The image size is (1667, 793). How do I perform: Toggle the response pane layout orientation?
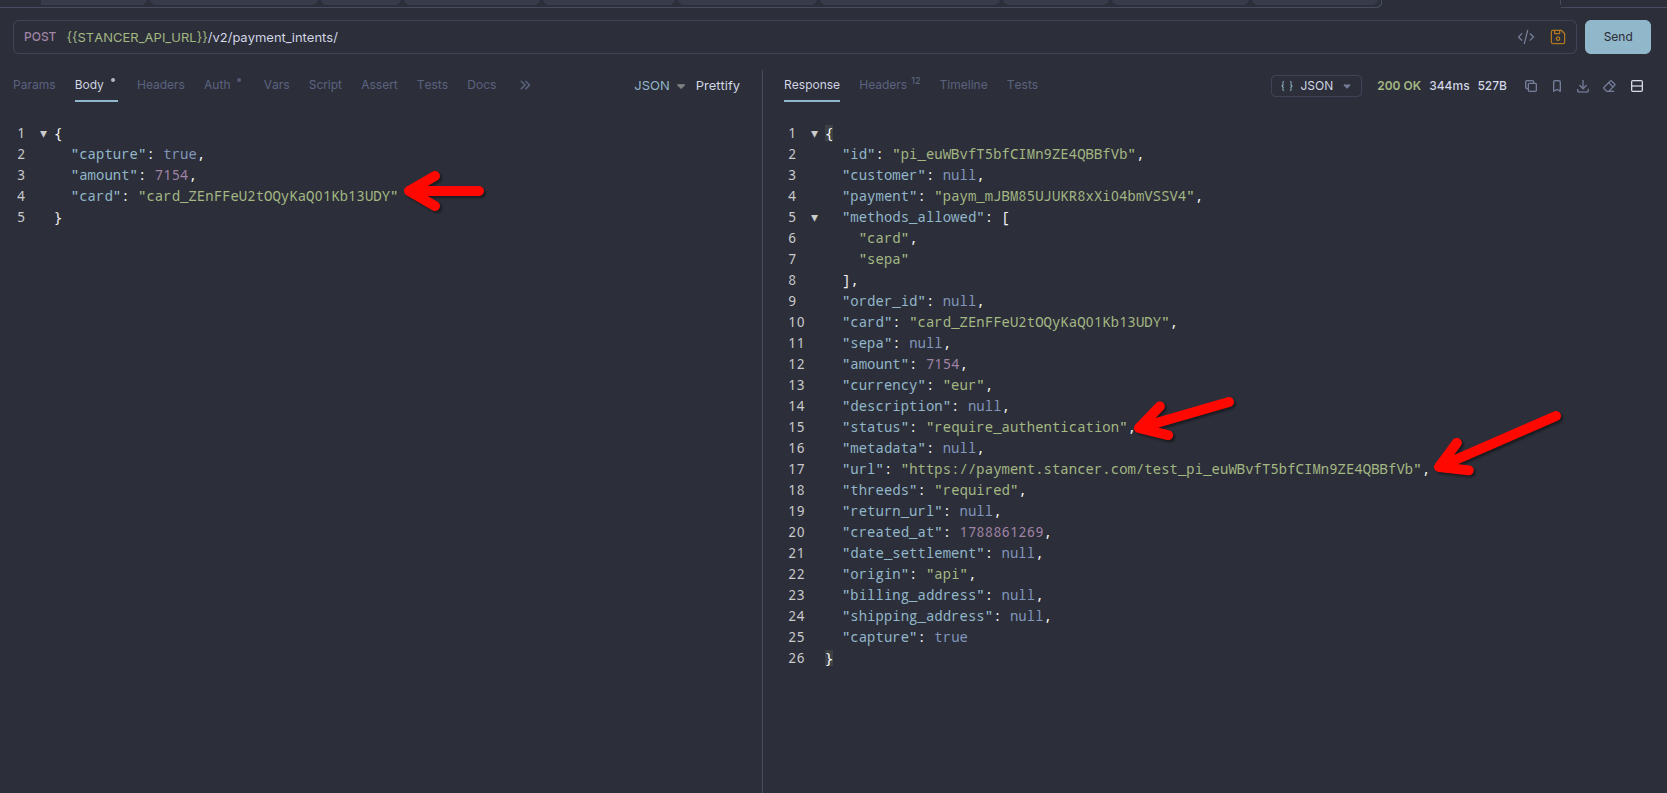(x=1637, y=86)
